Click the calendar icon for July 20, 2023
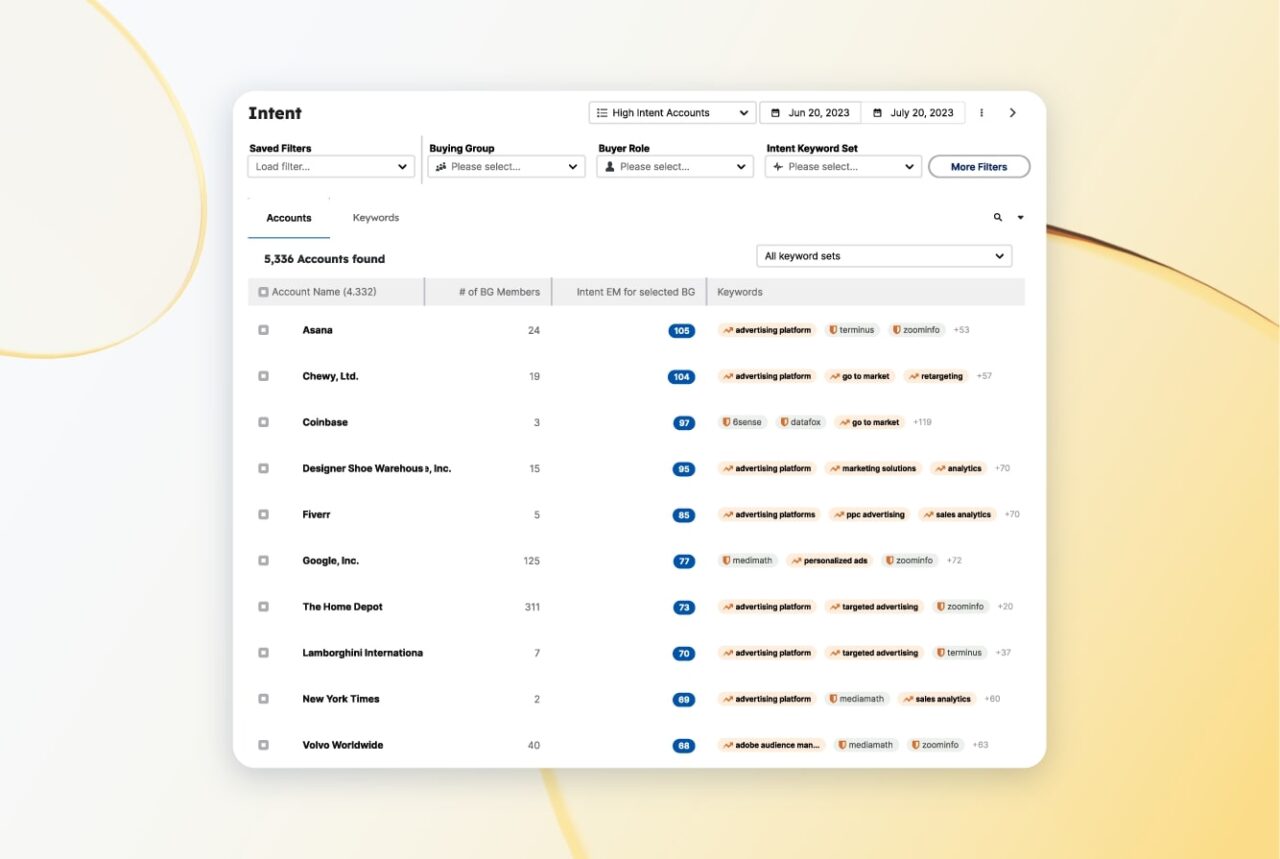The image size is (1280, 859). click(x=878, y=113)
